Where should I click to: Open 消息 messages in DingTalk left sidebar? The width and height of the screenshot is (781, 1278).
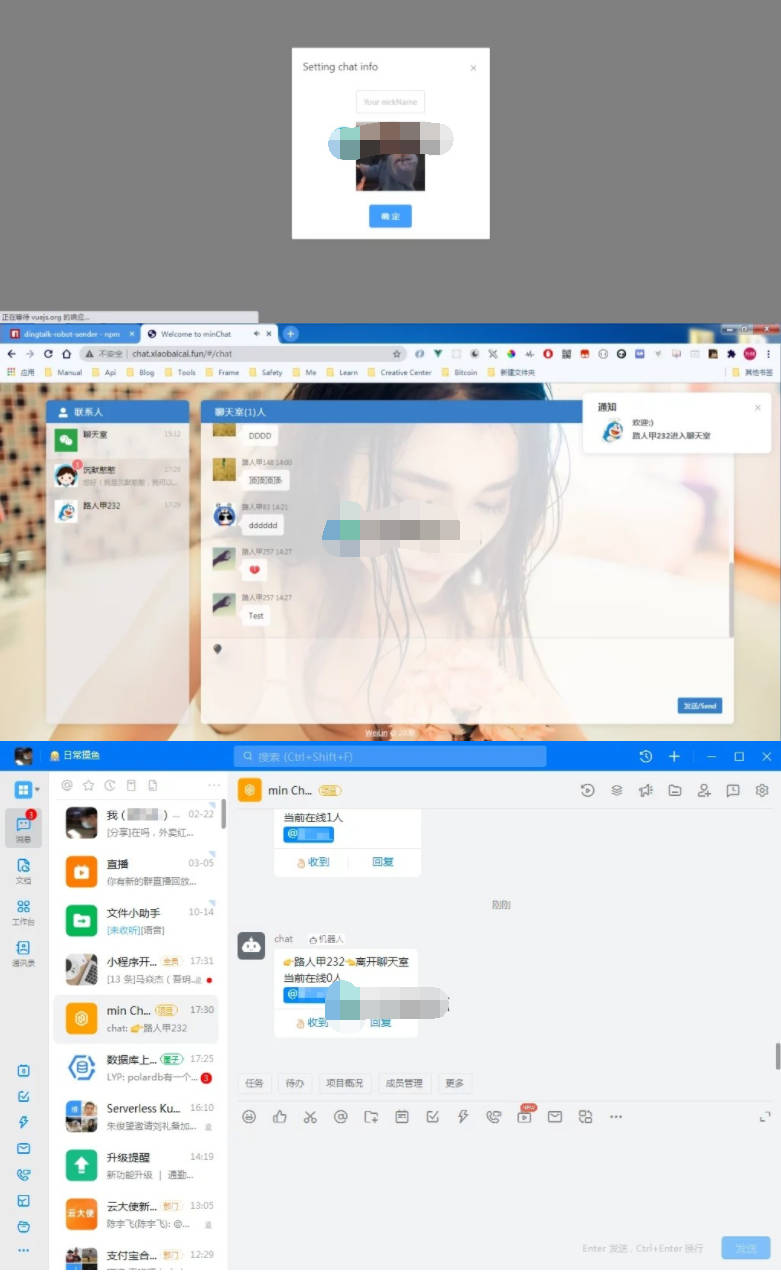tap(23, 829)
